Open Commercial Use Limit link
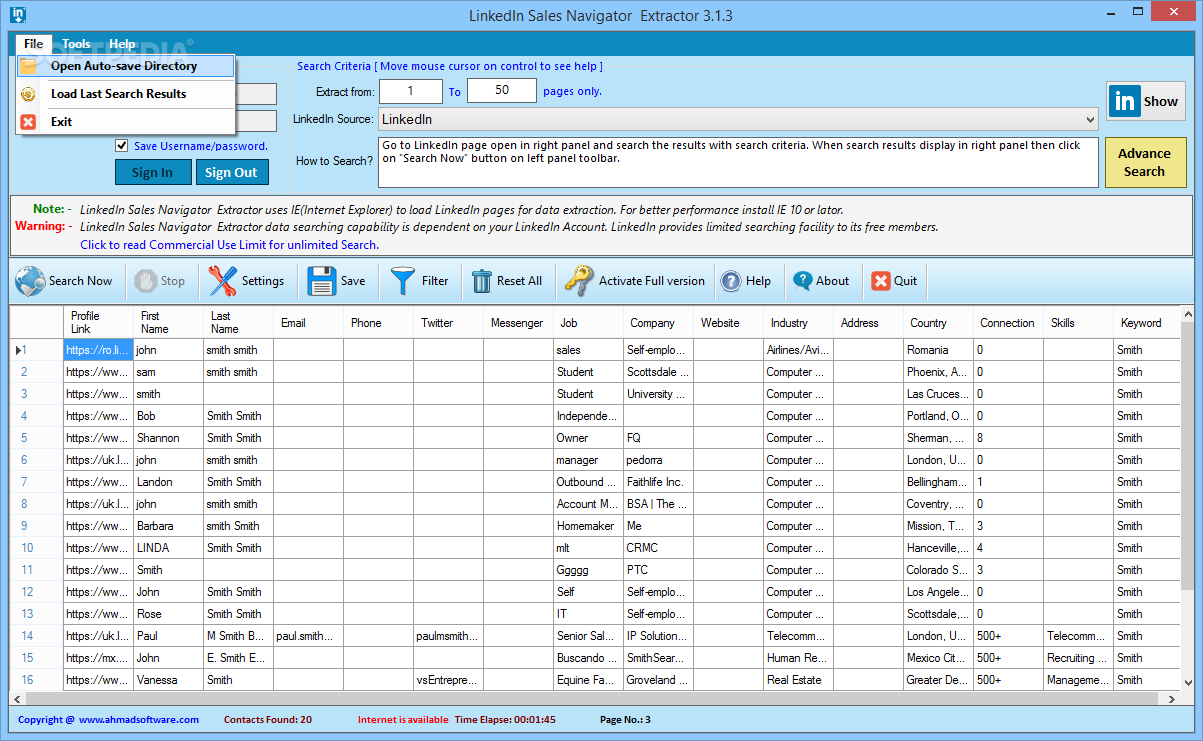 [229, 245]
